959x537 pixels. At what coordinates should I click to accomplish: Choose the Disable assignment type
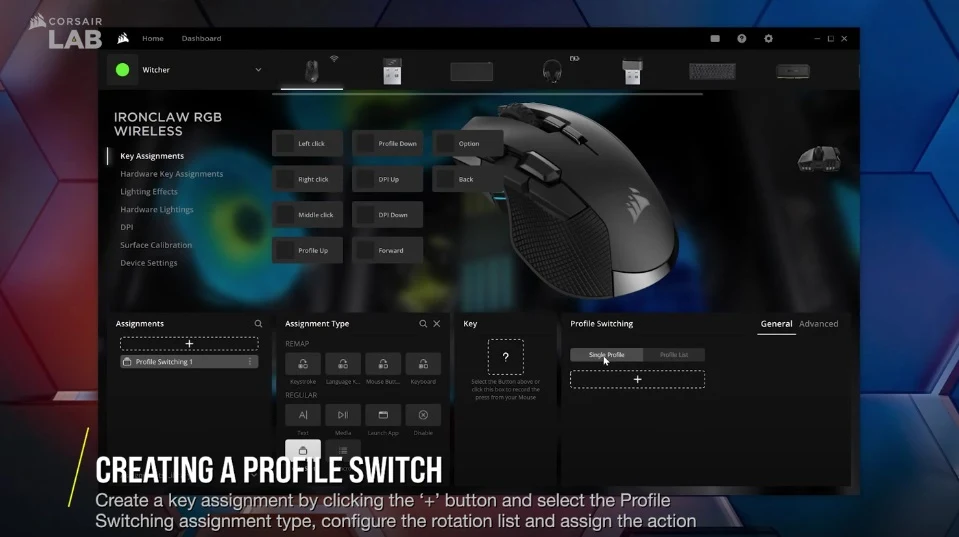tap(423, 415)
